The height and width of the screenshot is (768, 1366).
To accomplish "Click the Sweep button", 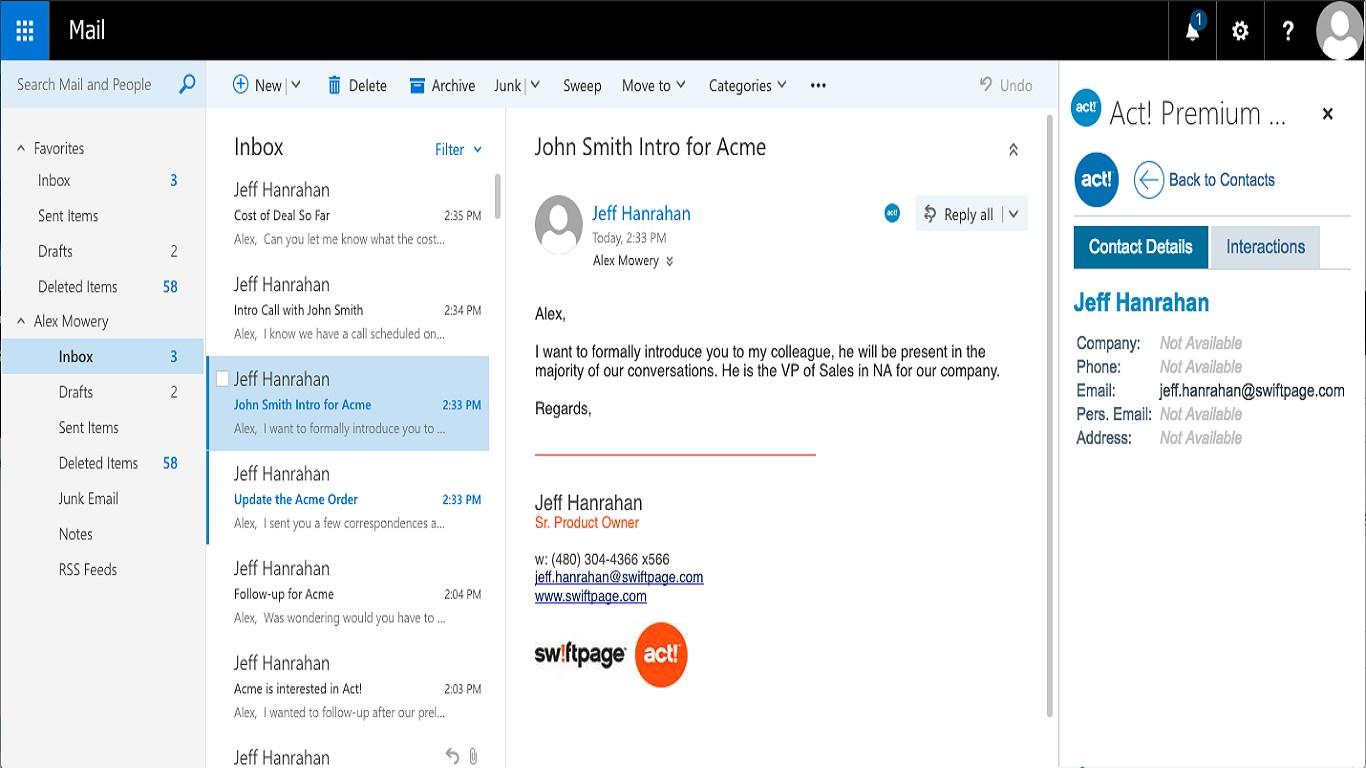I will pos(582,86).
